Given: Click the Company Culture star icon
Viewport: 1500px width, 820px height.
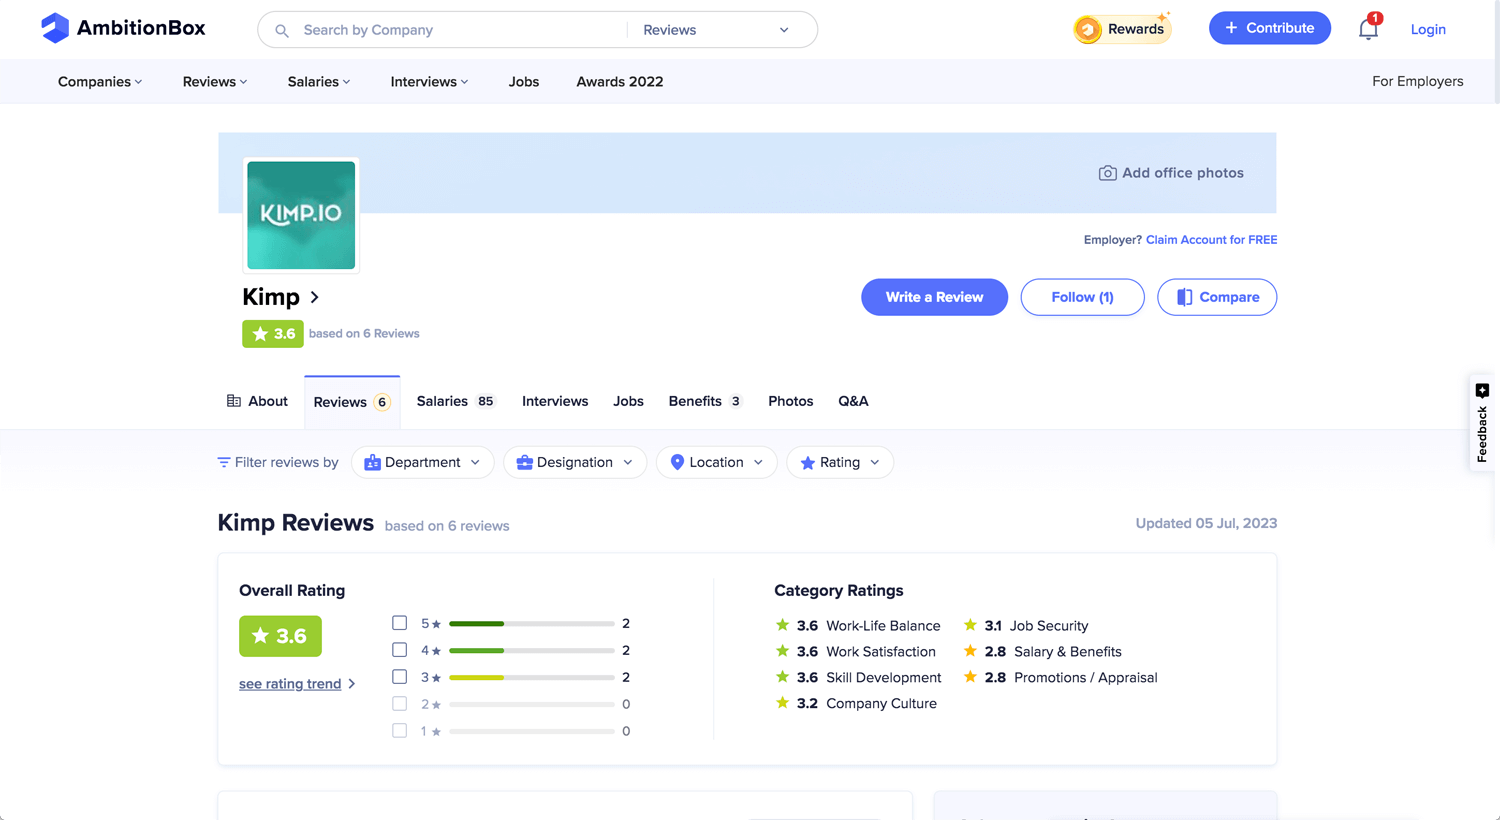Looking at the screenshot, I should pyautogui.click(x=782, y=703).
